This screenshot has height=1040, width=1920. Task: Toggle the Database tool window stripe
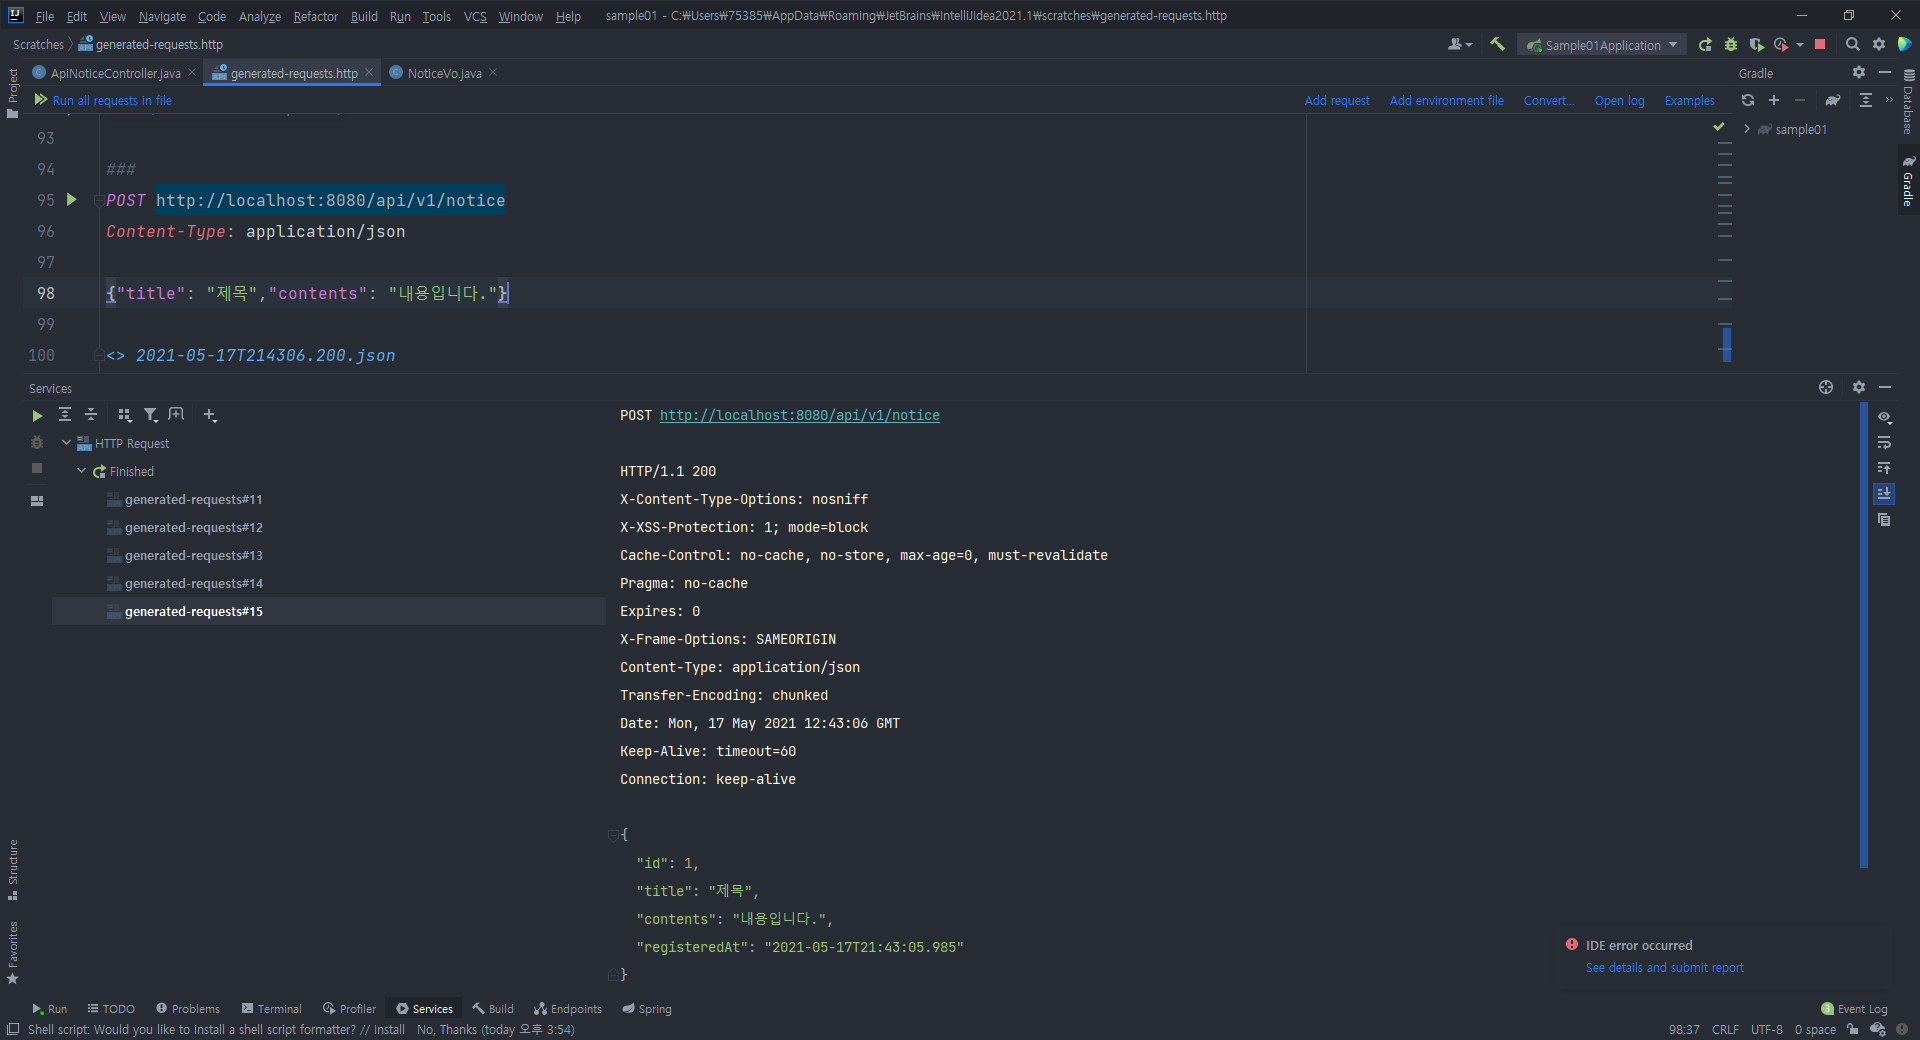click(x=1908, y=102)
